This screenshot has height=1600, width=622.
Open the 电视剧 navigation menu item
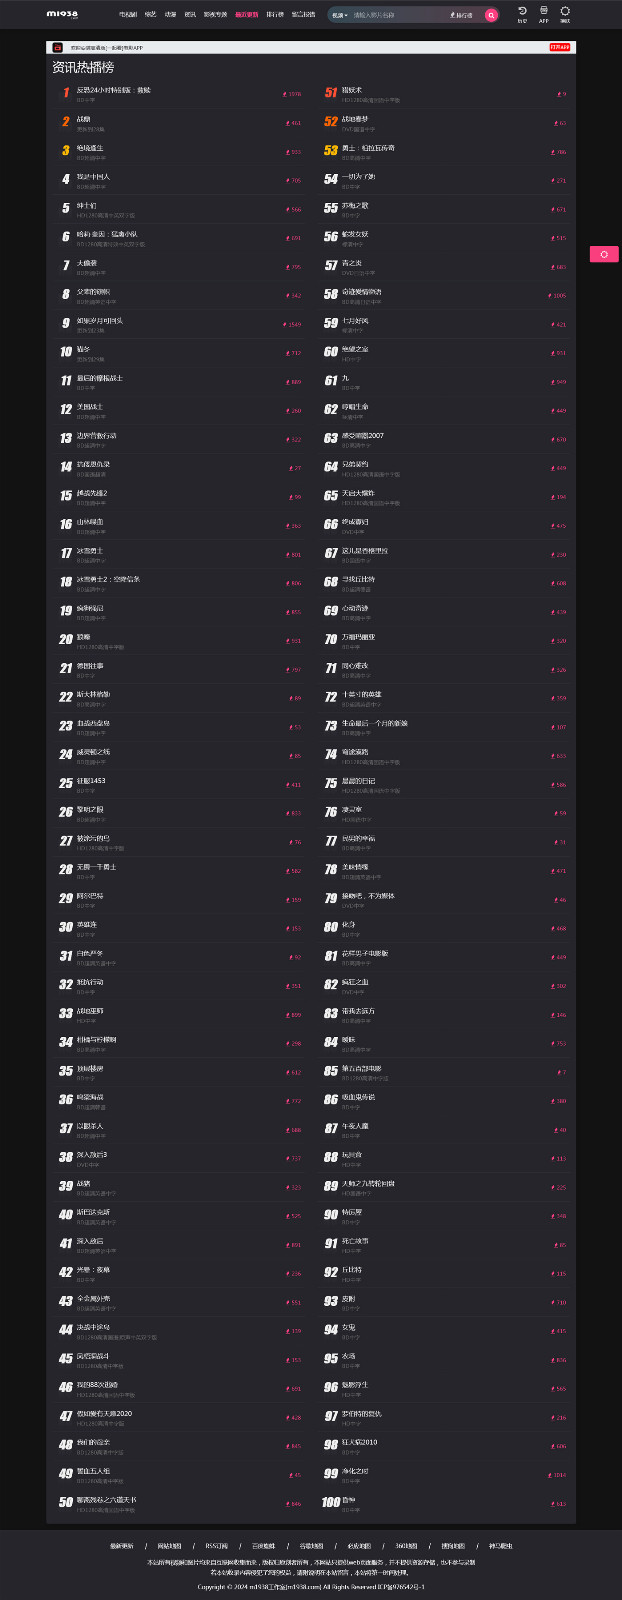128,15
